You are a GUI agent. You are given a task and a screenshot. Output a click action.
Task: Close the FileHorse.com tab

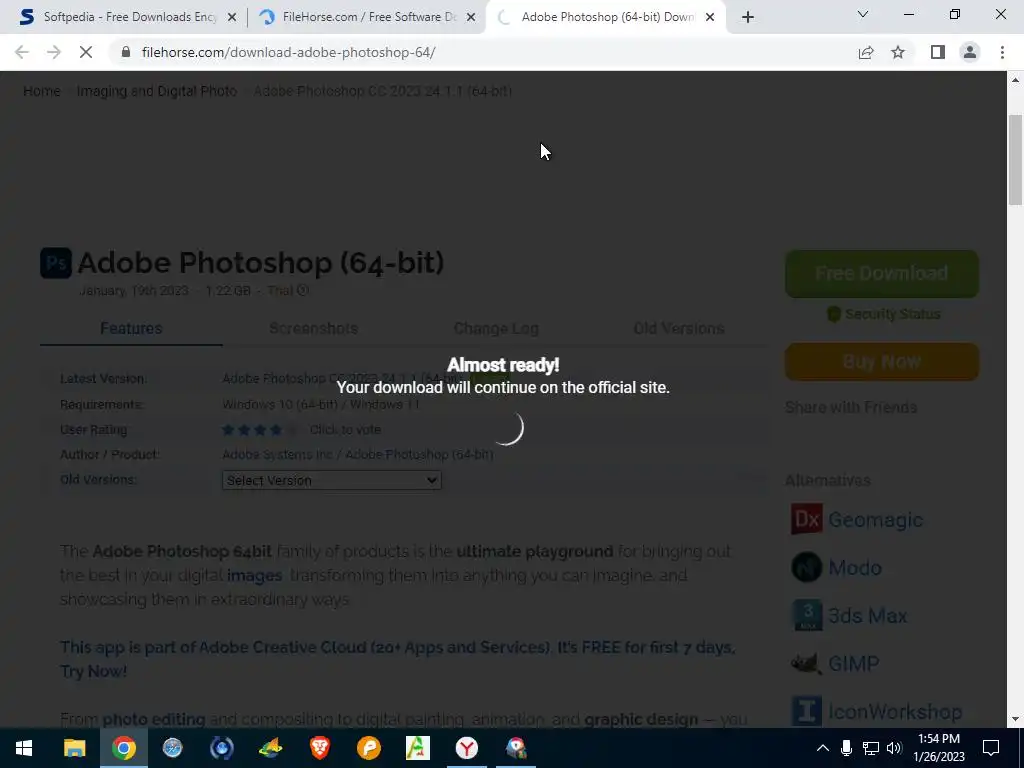pyautogui.click(x=471, y=17)
